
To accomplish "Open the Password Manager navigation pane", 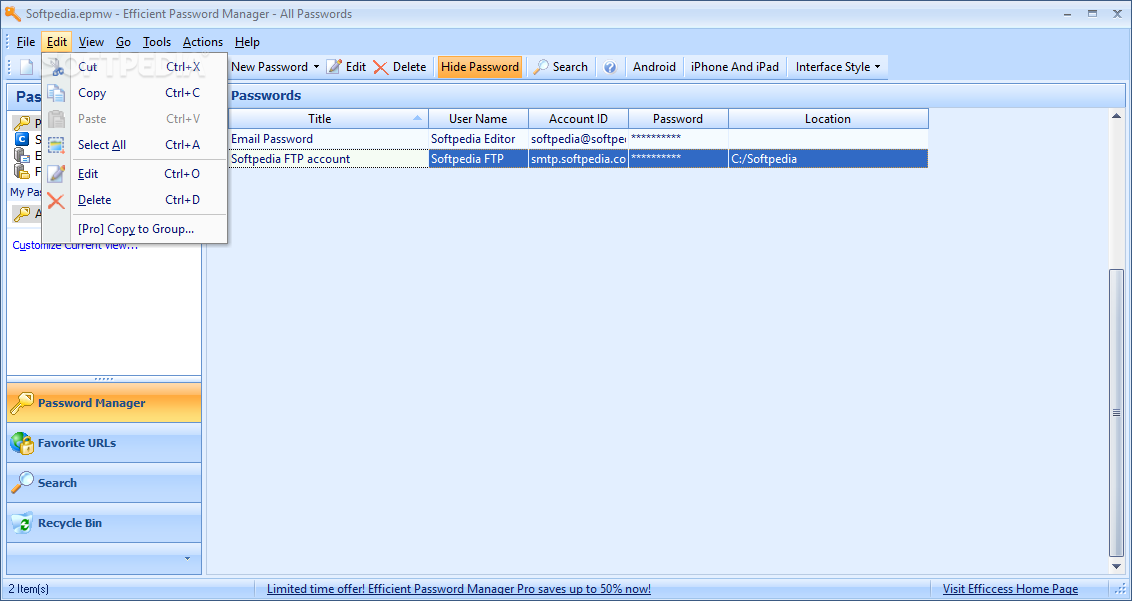I will [104, 403].
